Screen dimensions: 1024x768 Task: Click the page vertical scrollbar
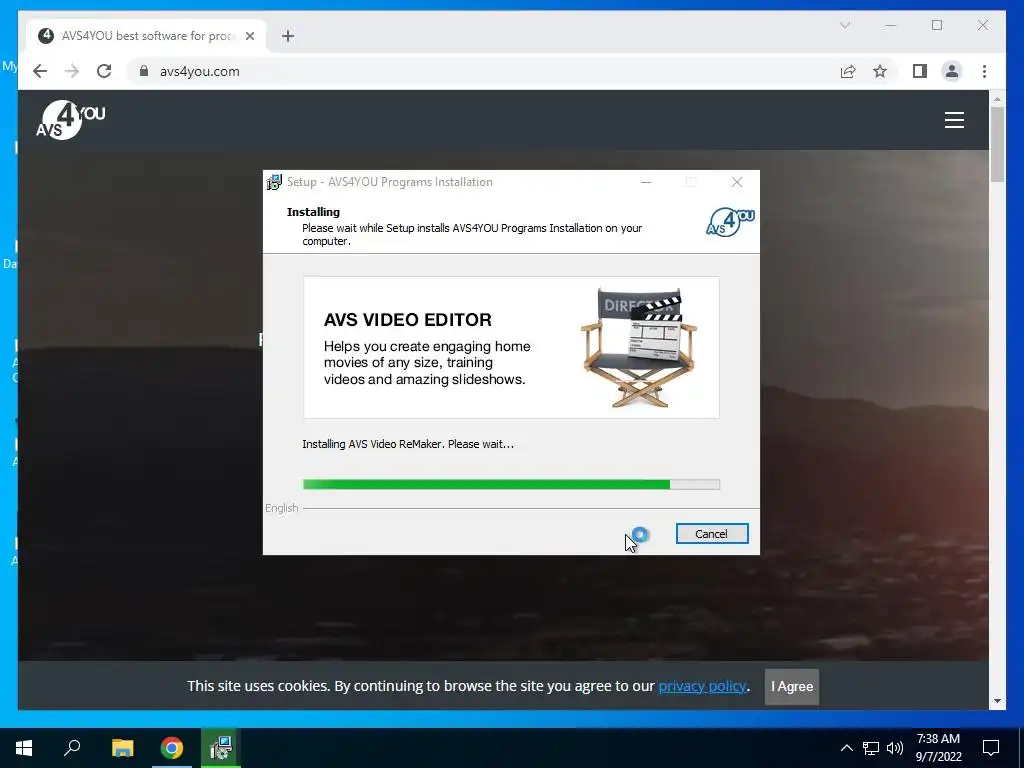(997, 144)
